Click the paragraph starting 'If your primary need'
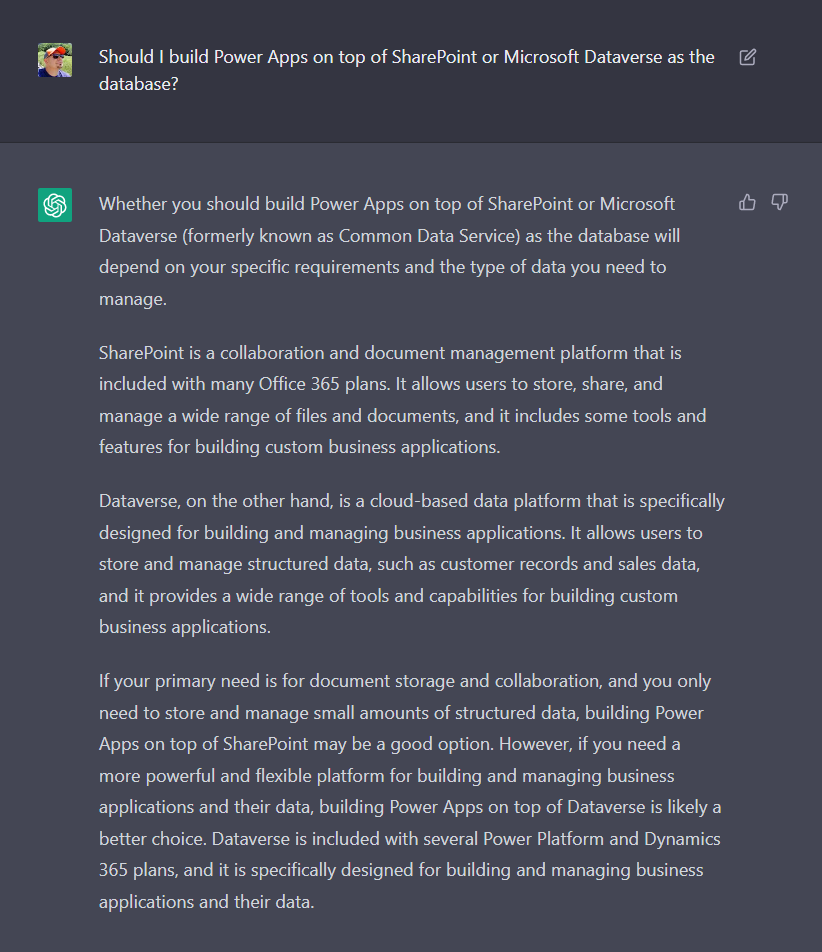Viewport: 822px width, 952px height. (x=410, y=791)
